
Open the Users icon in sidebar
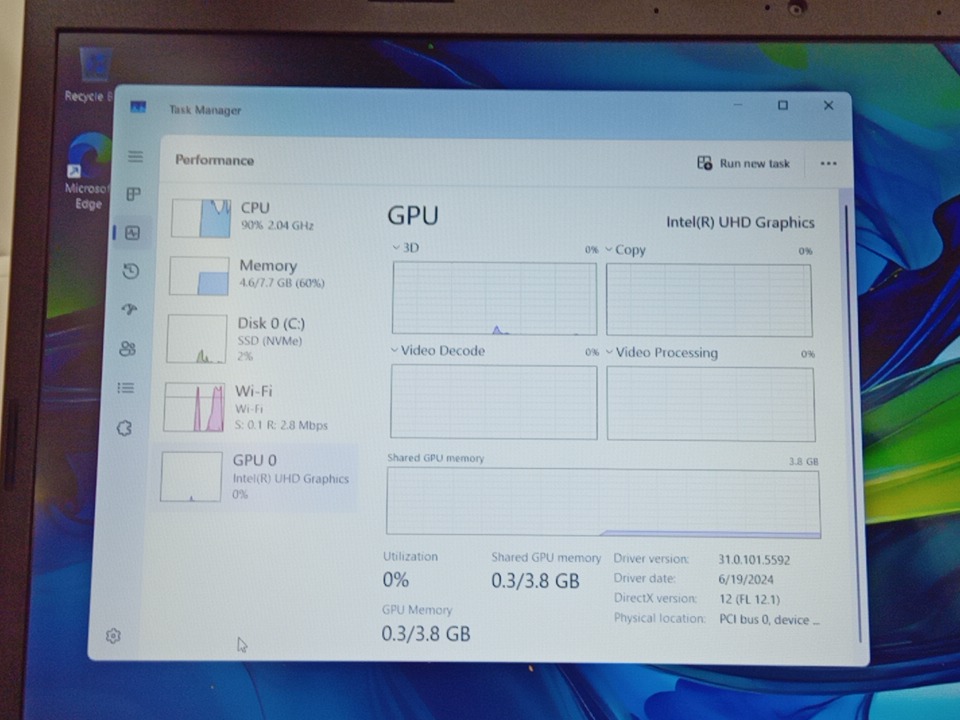(127, 348)
